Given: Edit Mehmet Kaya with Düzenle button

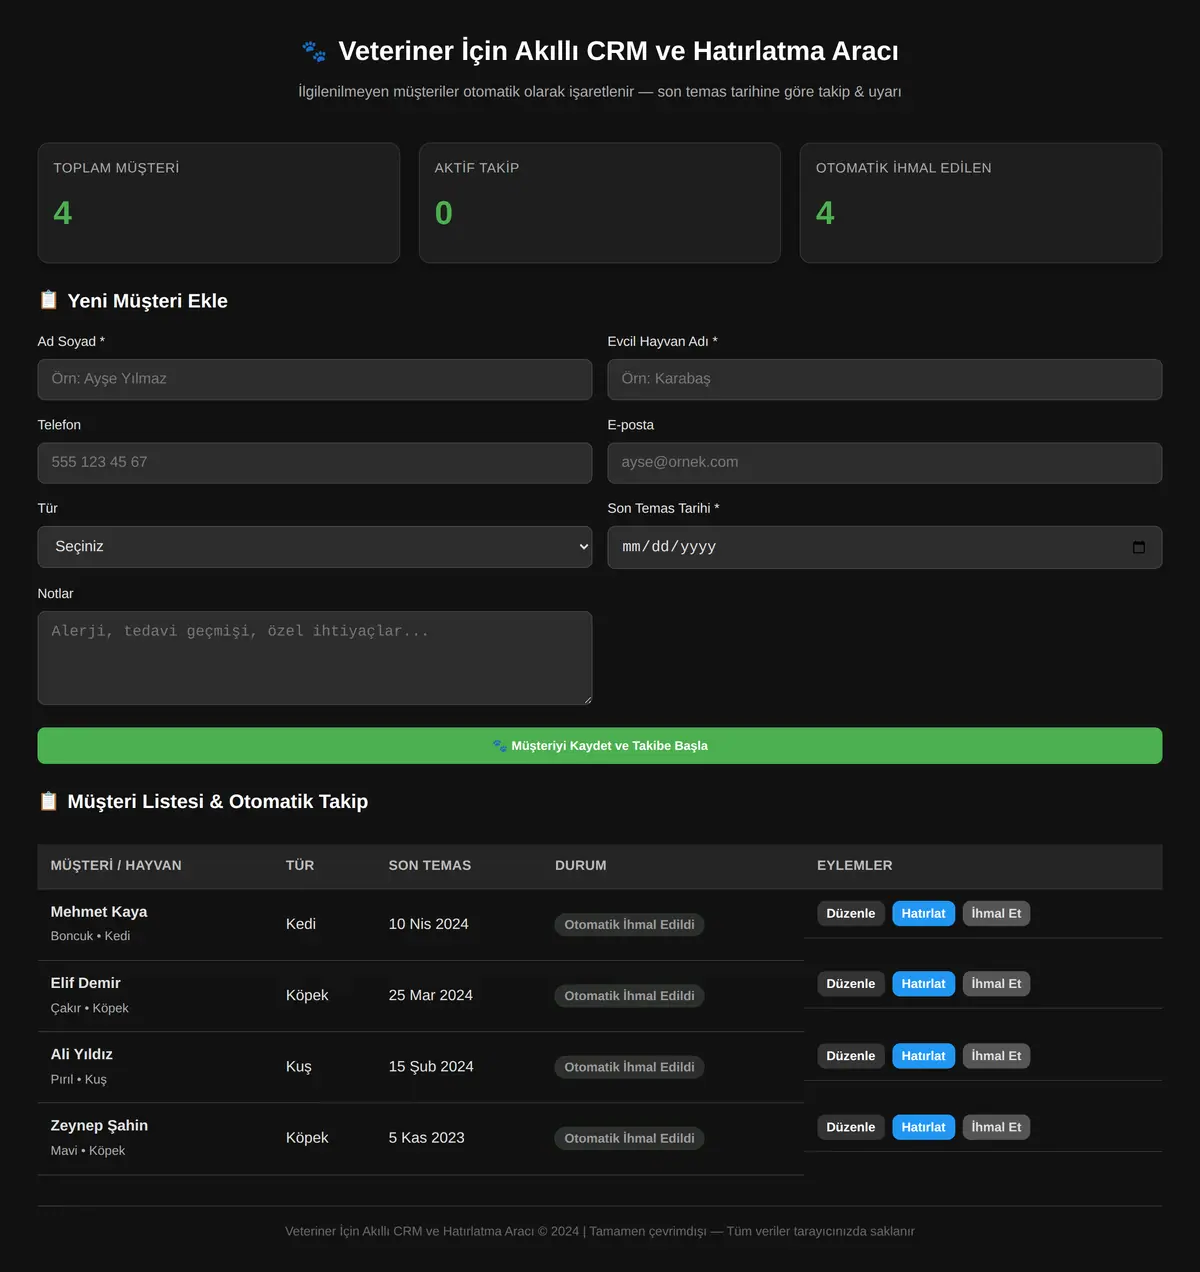Looking at the screenshot, I should pyautogui.click(x=851, y=913).
